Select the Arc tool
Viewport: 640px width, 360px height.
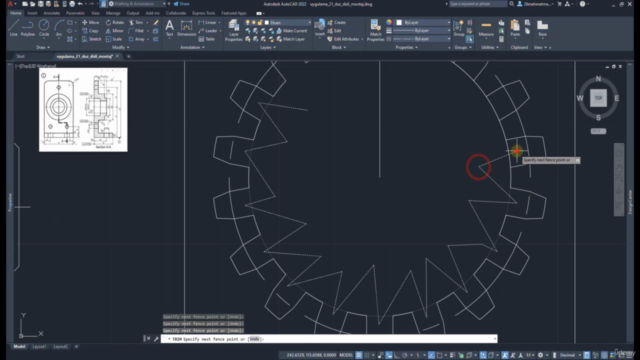coord(59,28)
